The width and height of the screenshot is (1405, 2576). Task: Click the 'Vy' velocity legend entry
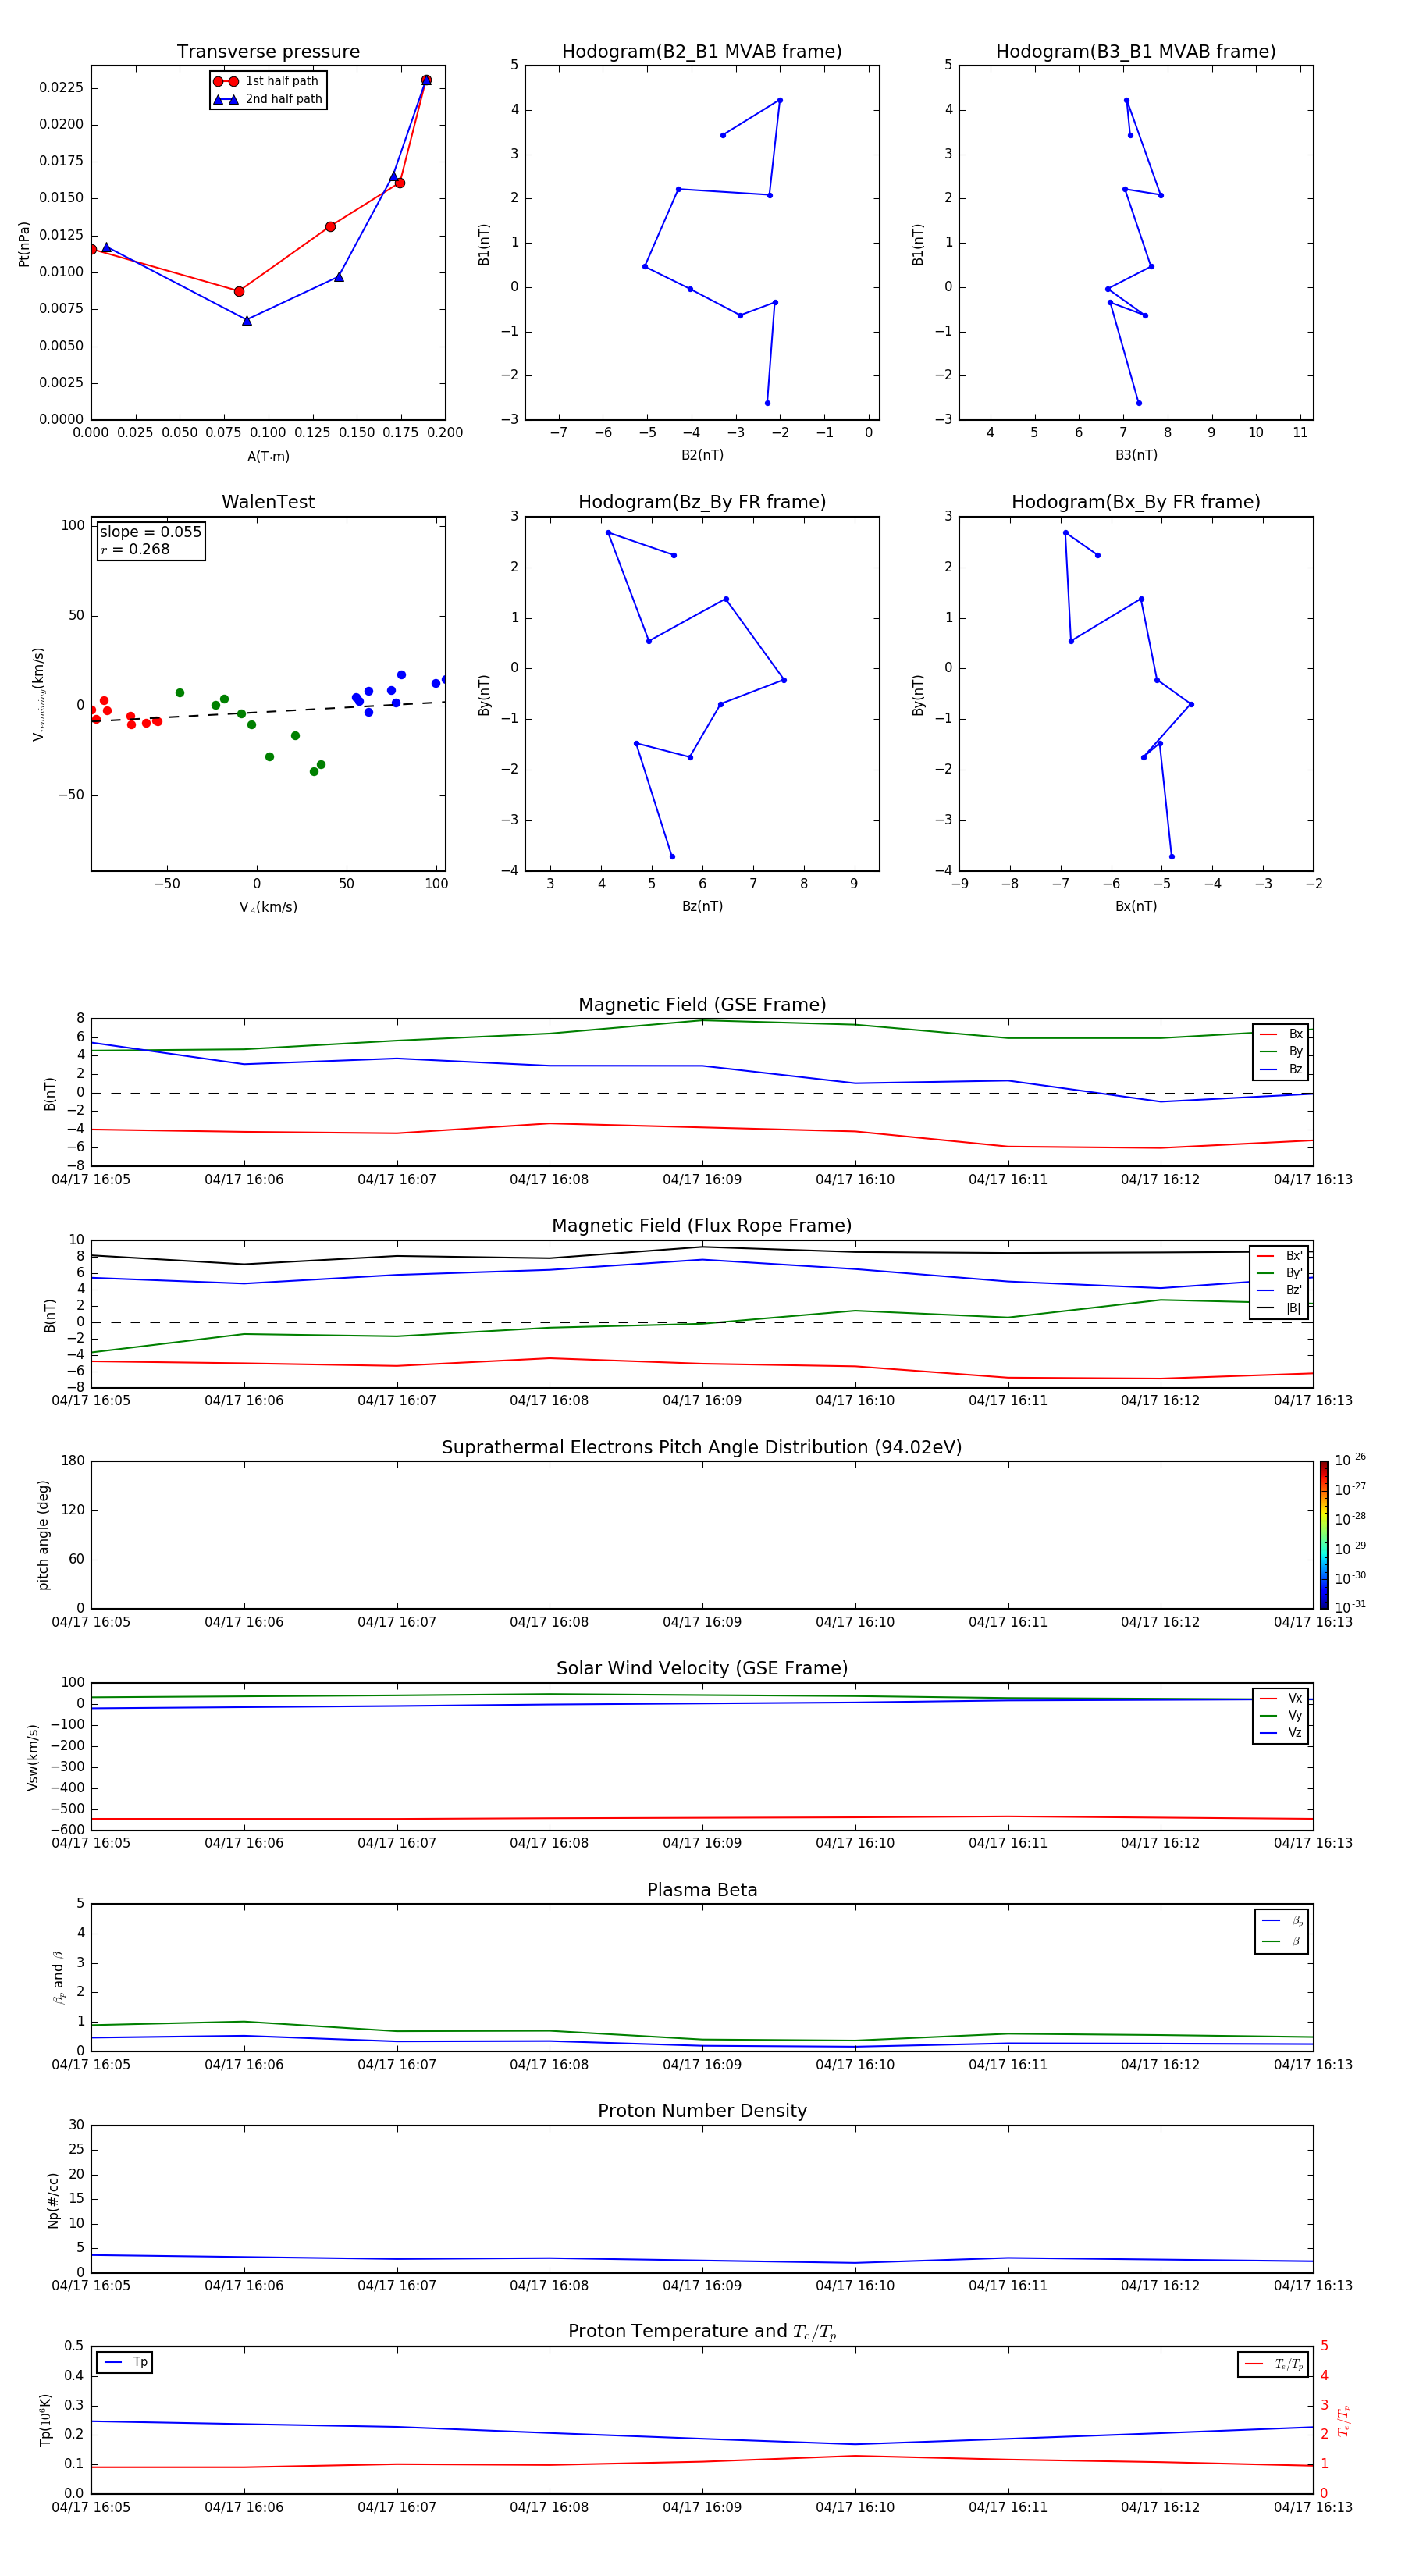(1282, 1716)
